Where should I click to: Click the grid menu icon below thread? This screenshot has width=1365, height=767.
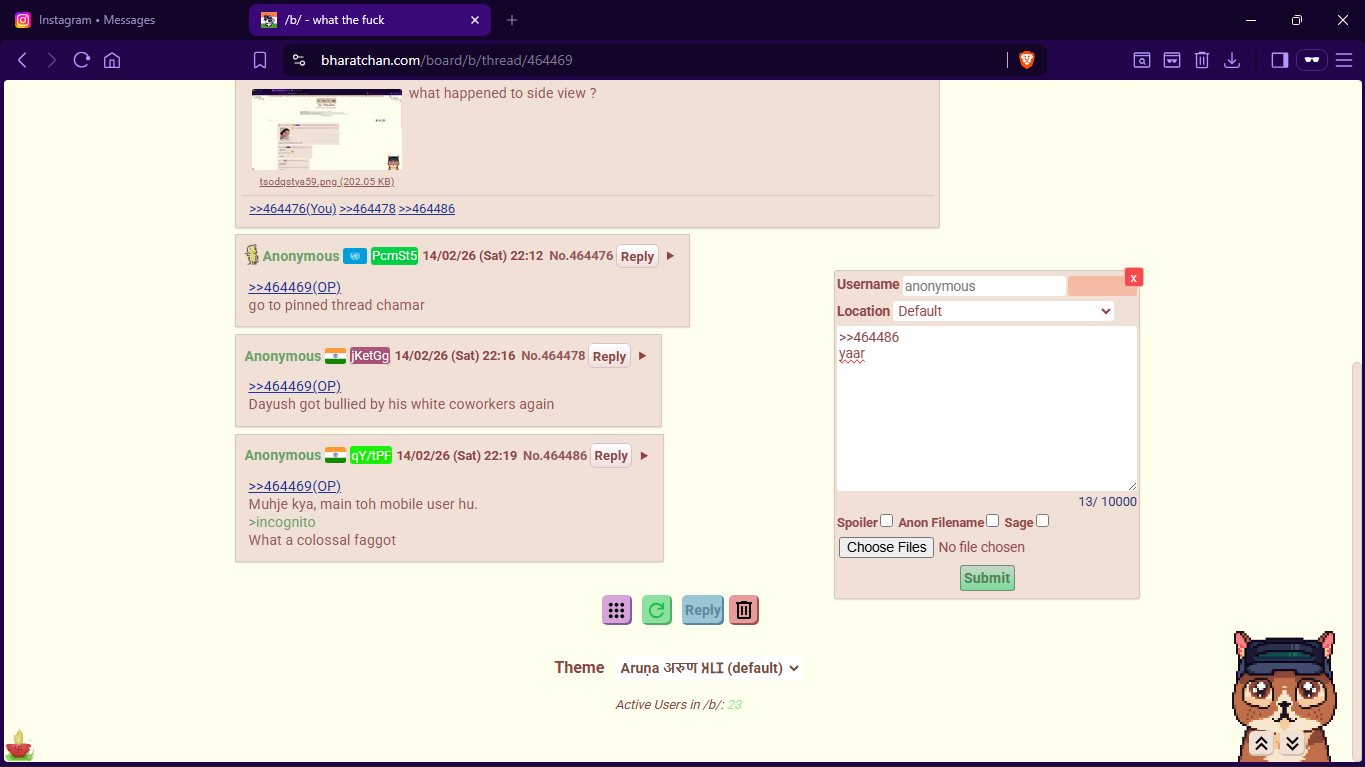pos(616,610)
